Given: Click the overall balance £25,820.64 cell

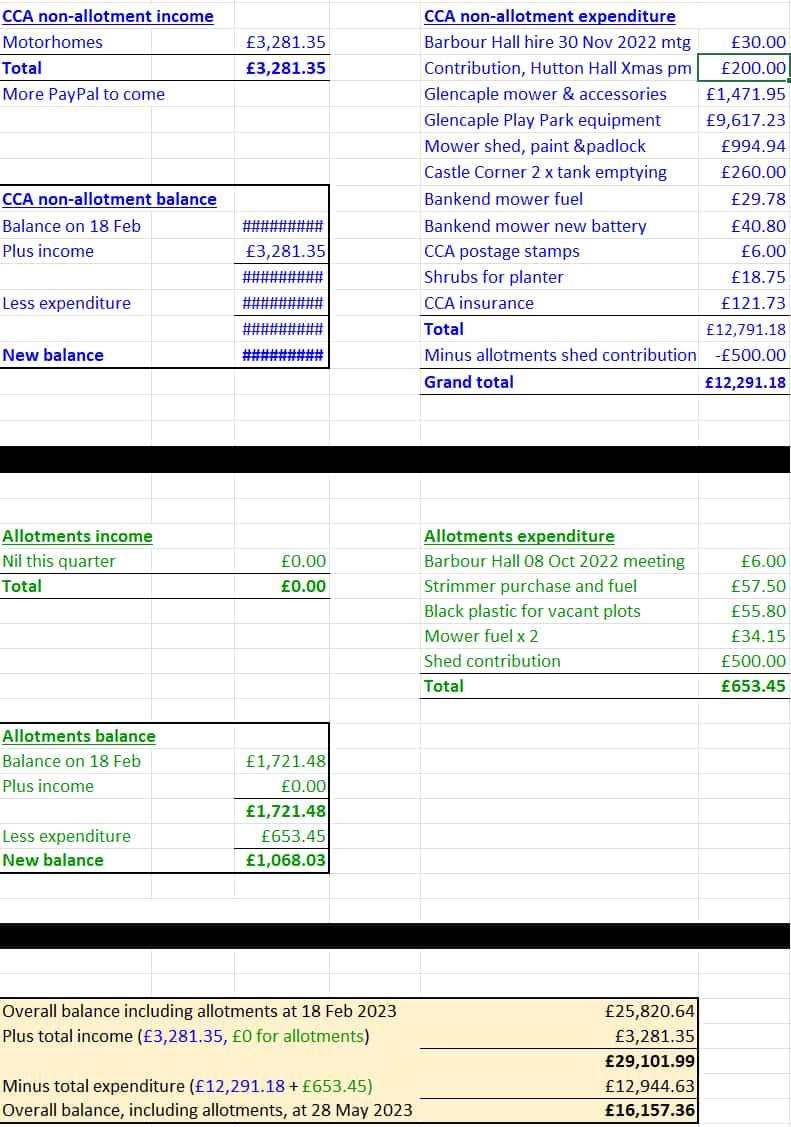Looking at the screenshot, I should coord(649,1011).
